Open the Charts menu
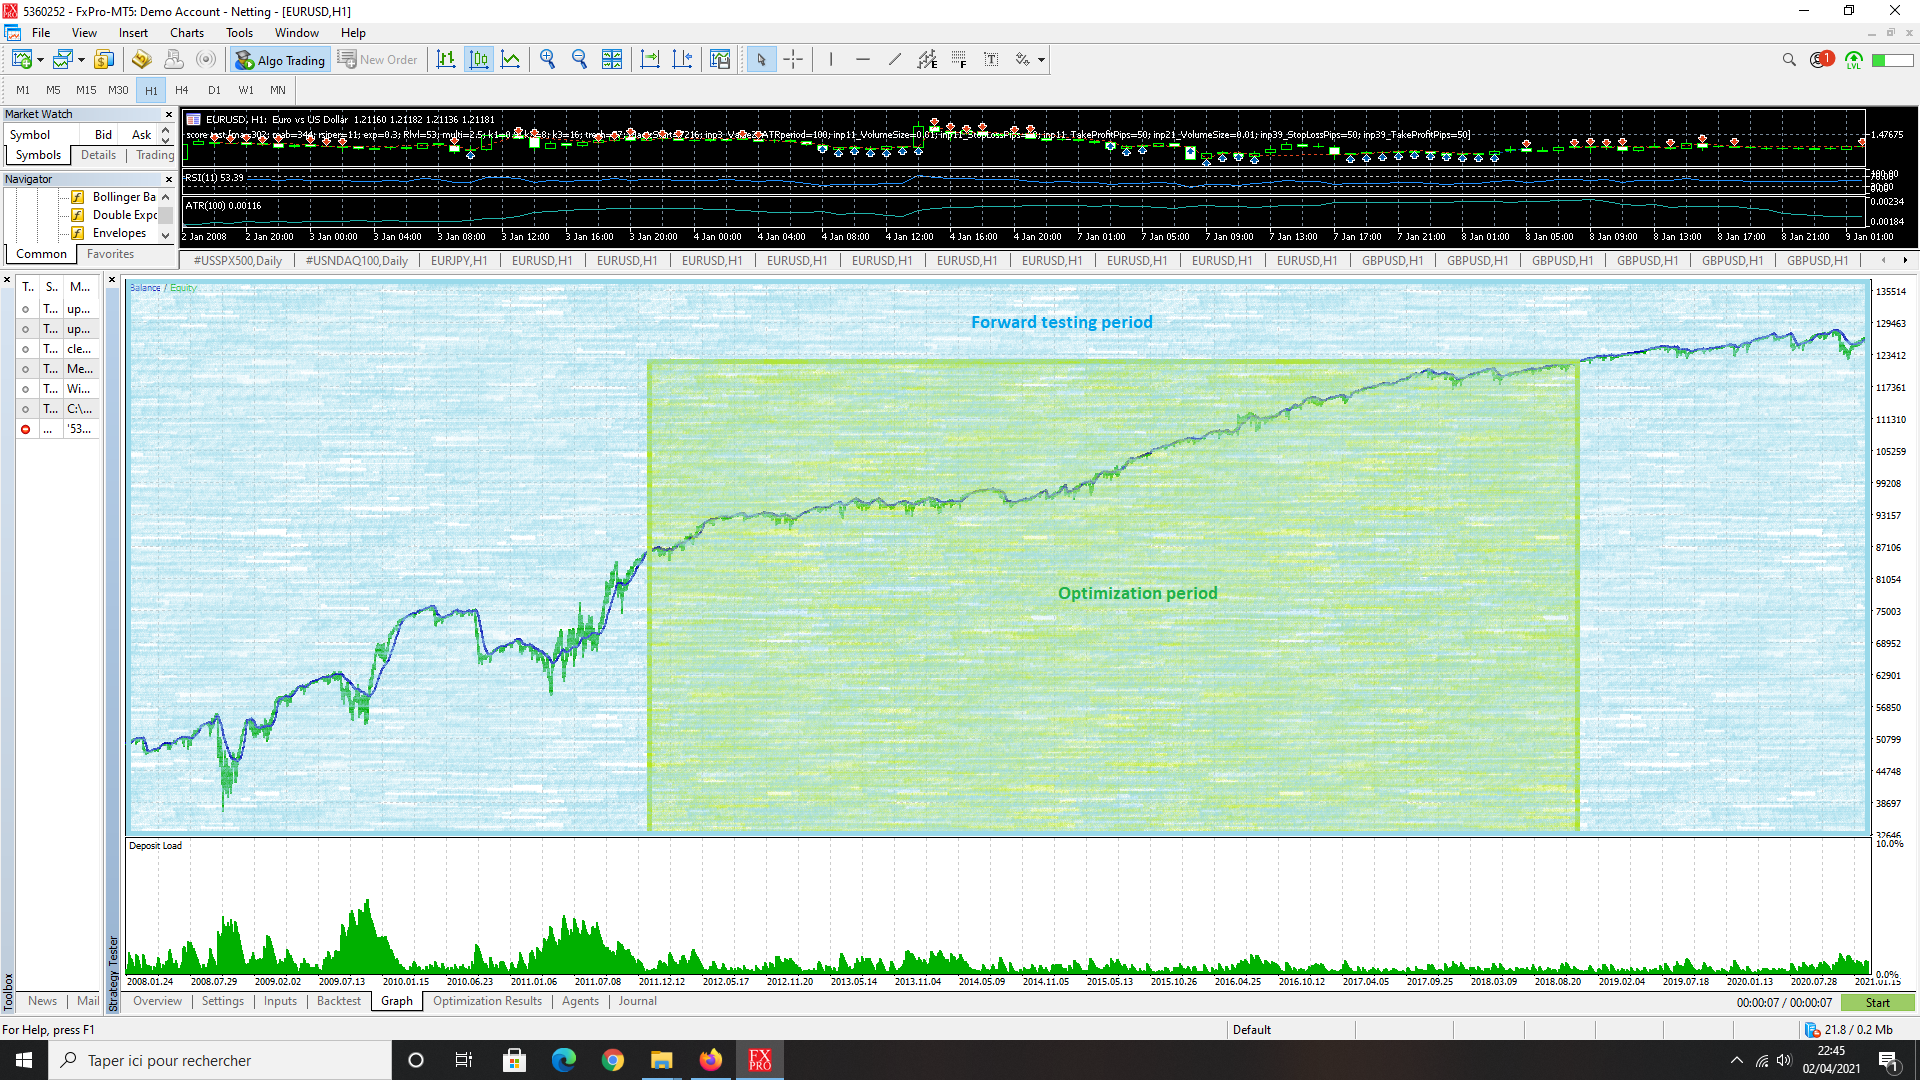This screenshot has height=1080, width=1920. [187, 33]
